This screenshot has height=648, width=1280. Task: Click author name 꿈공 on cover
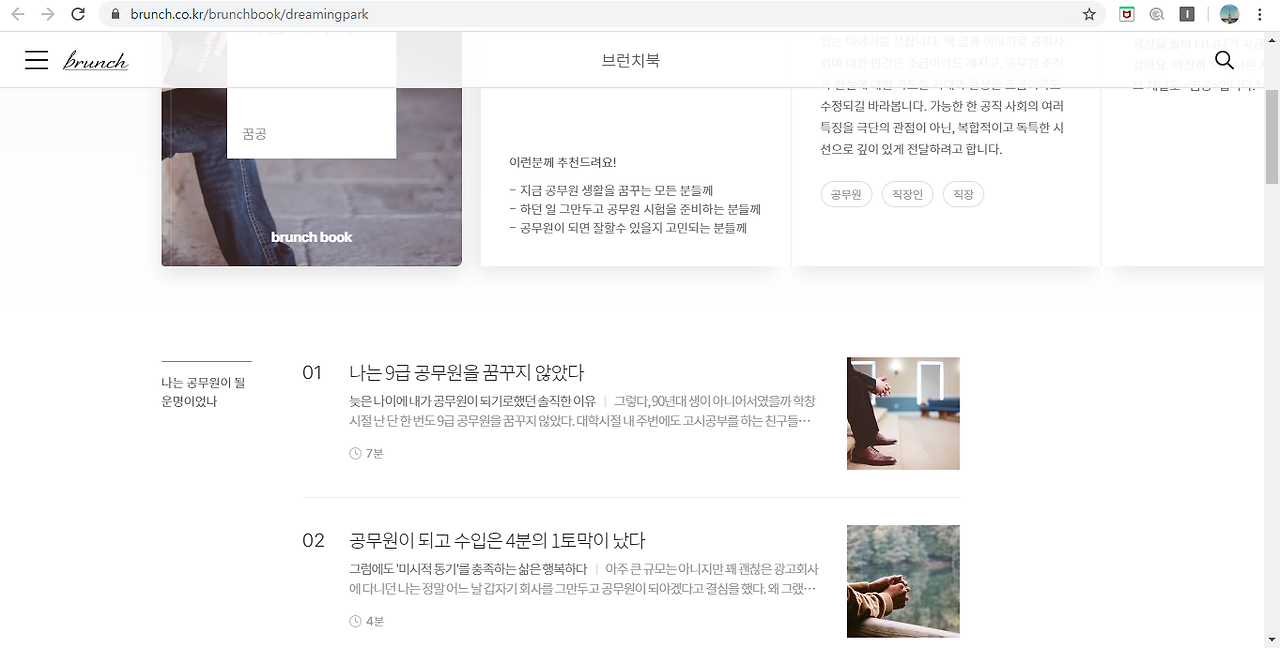pos(254,133)
